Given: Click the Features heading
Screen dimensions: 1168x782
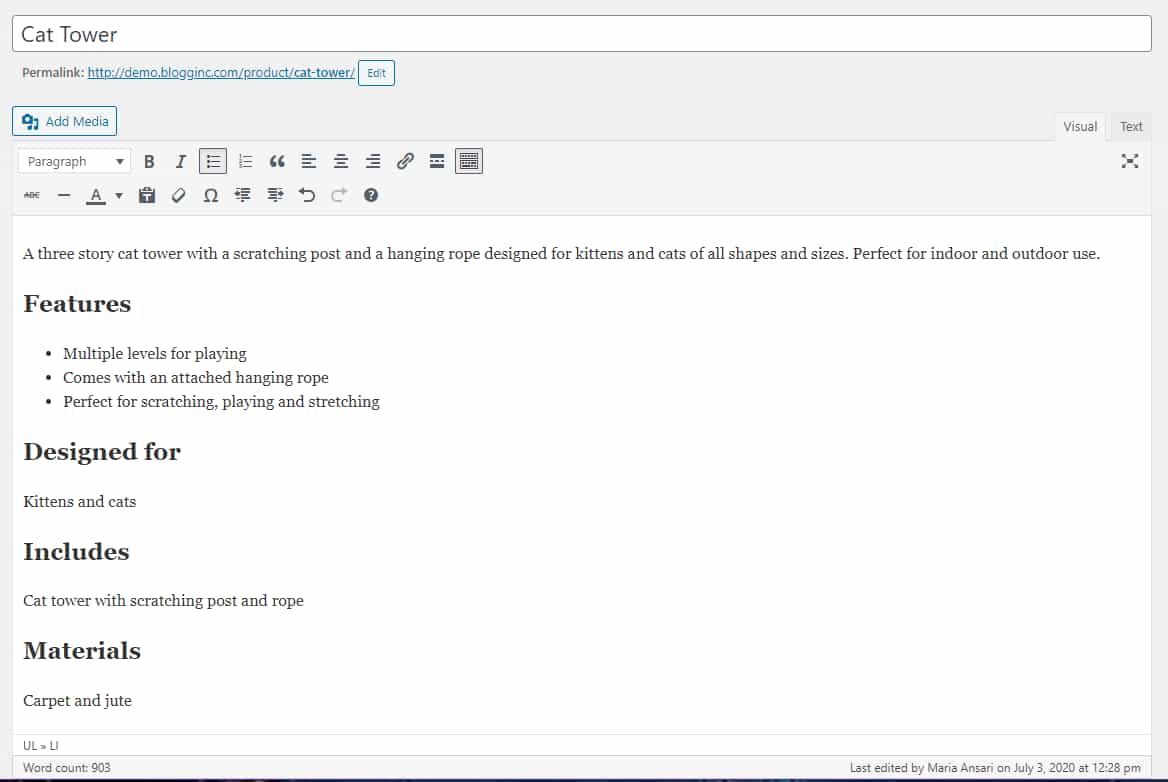Looking at the screenshot, I should pos(77,304).
